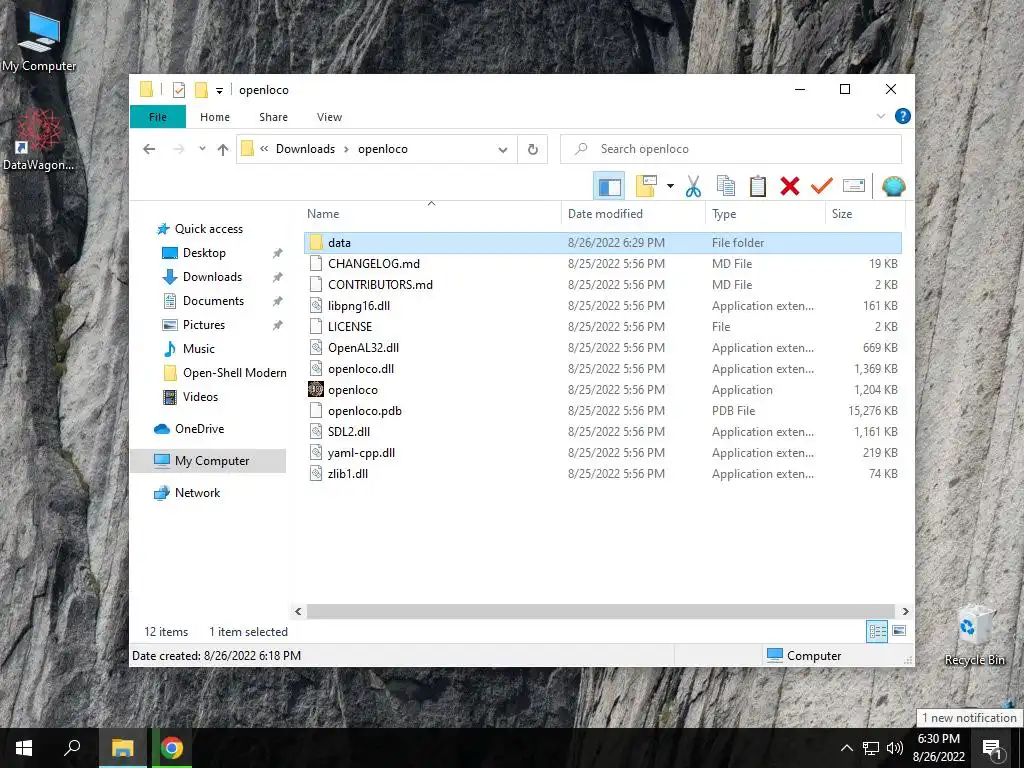Select the openloco application icon

pos(315,390)
